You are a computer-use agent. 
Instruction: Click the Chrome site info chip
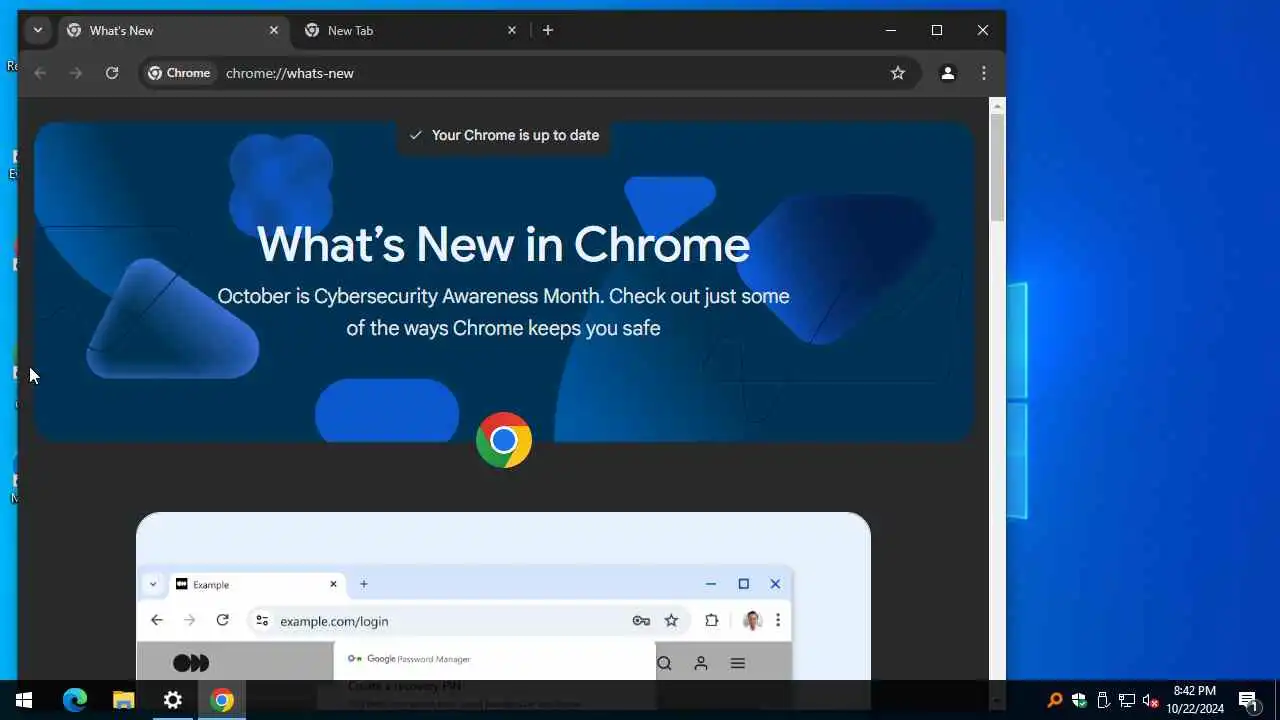pos(180,73)
